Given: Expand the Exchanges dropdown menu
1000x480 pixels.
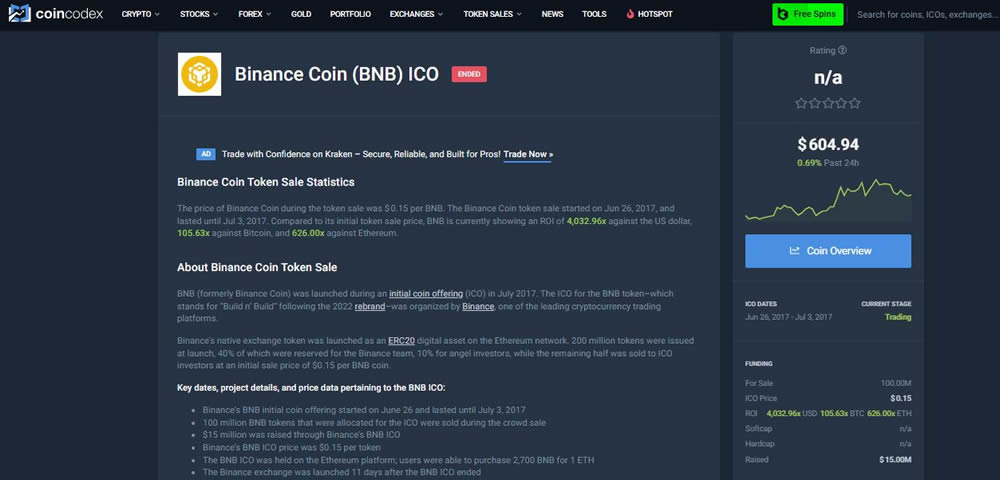Looking at the screenshot, I should click(x=418, y=15).
